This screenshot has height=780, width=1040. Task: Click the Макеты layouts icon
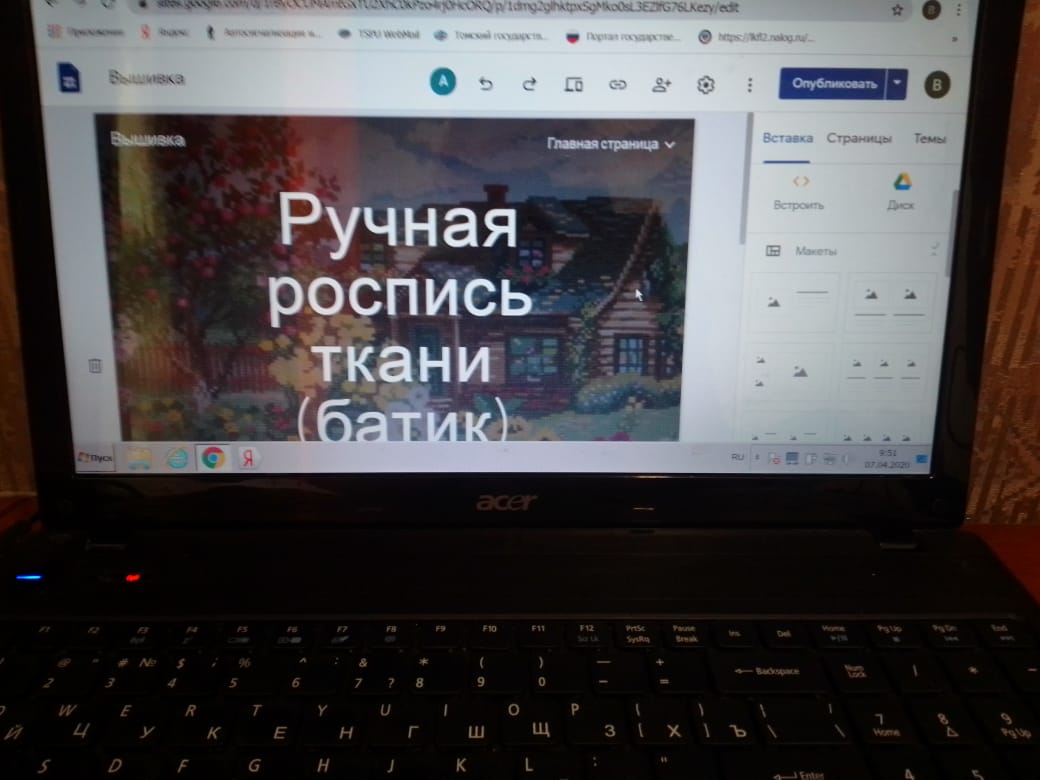773,251
